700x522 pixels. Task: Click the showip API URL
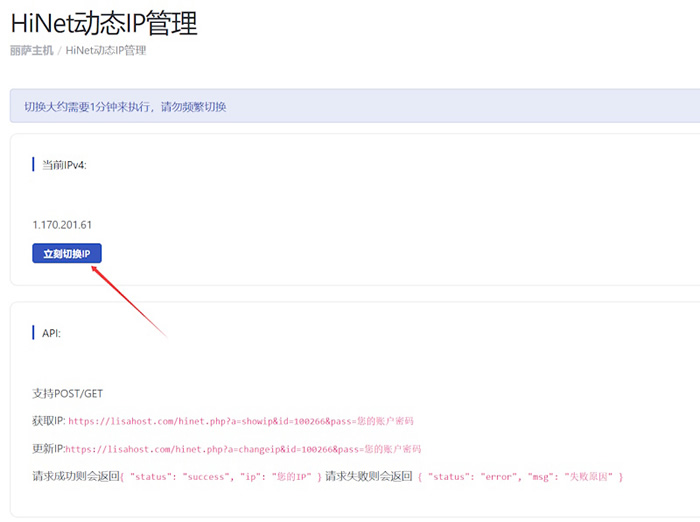pos(240,421)
